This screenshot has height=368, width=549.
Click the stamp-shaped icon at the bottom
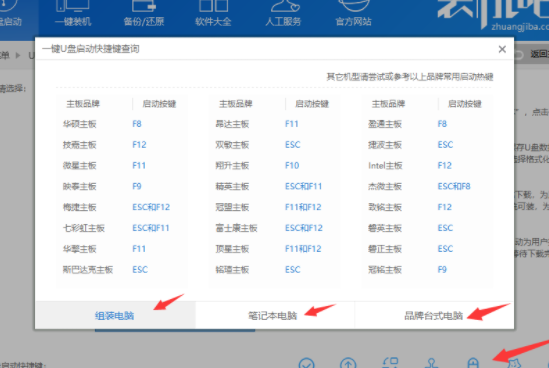[431, 363]
